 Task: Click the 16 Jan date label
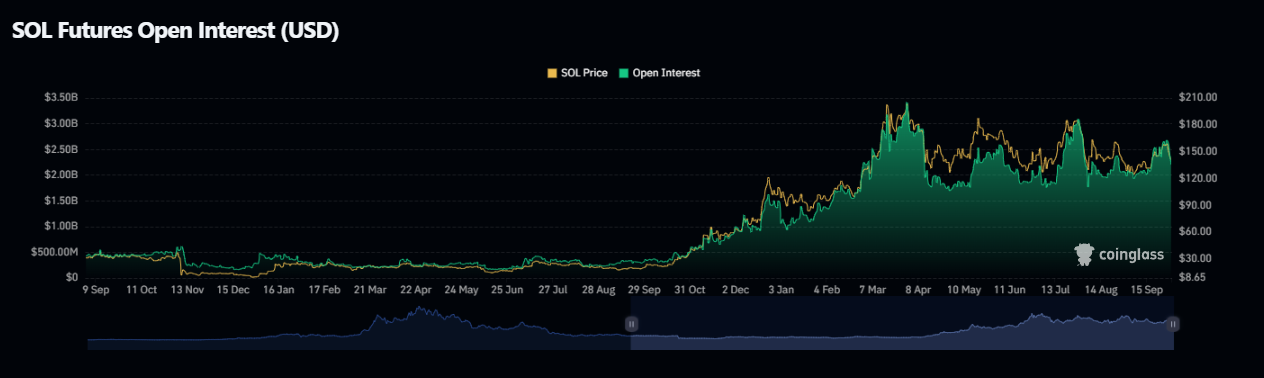tap(279, 290)
